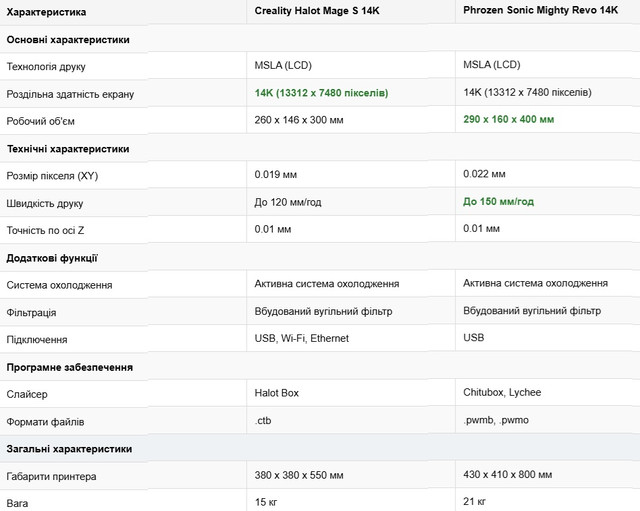Viewport: 640px width, 511px height.
Task: Click the Creality Halot Mage S 14K column header
Action: pos(317,12)
